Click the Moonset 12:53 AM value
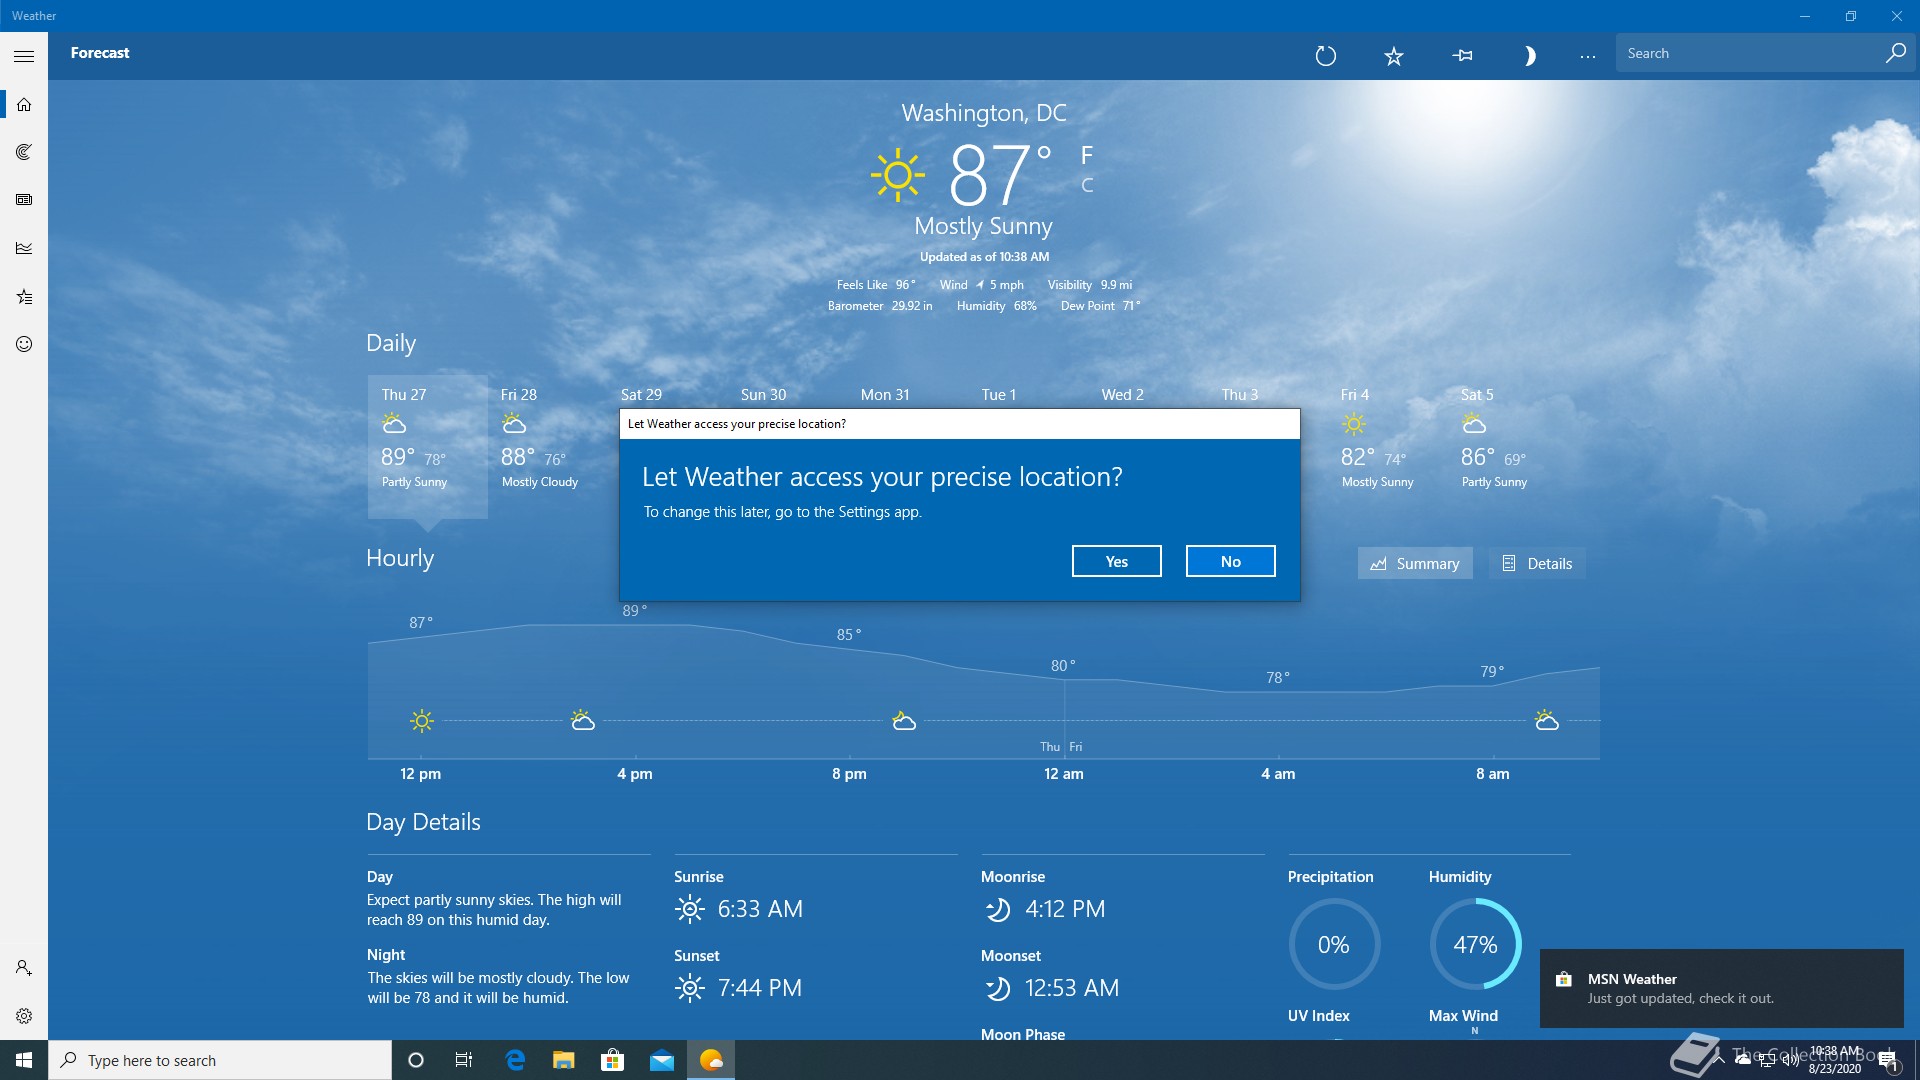 pos(1072,988)
